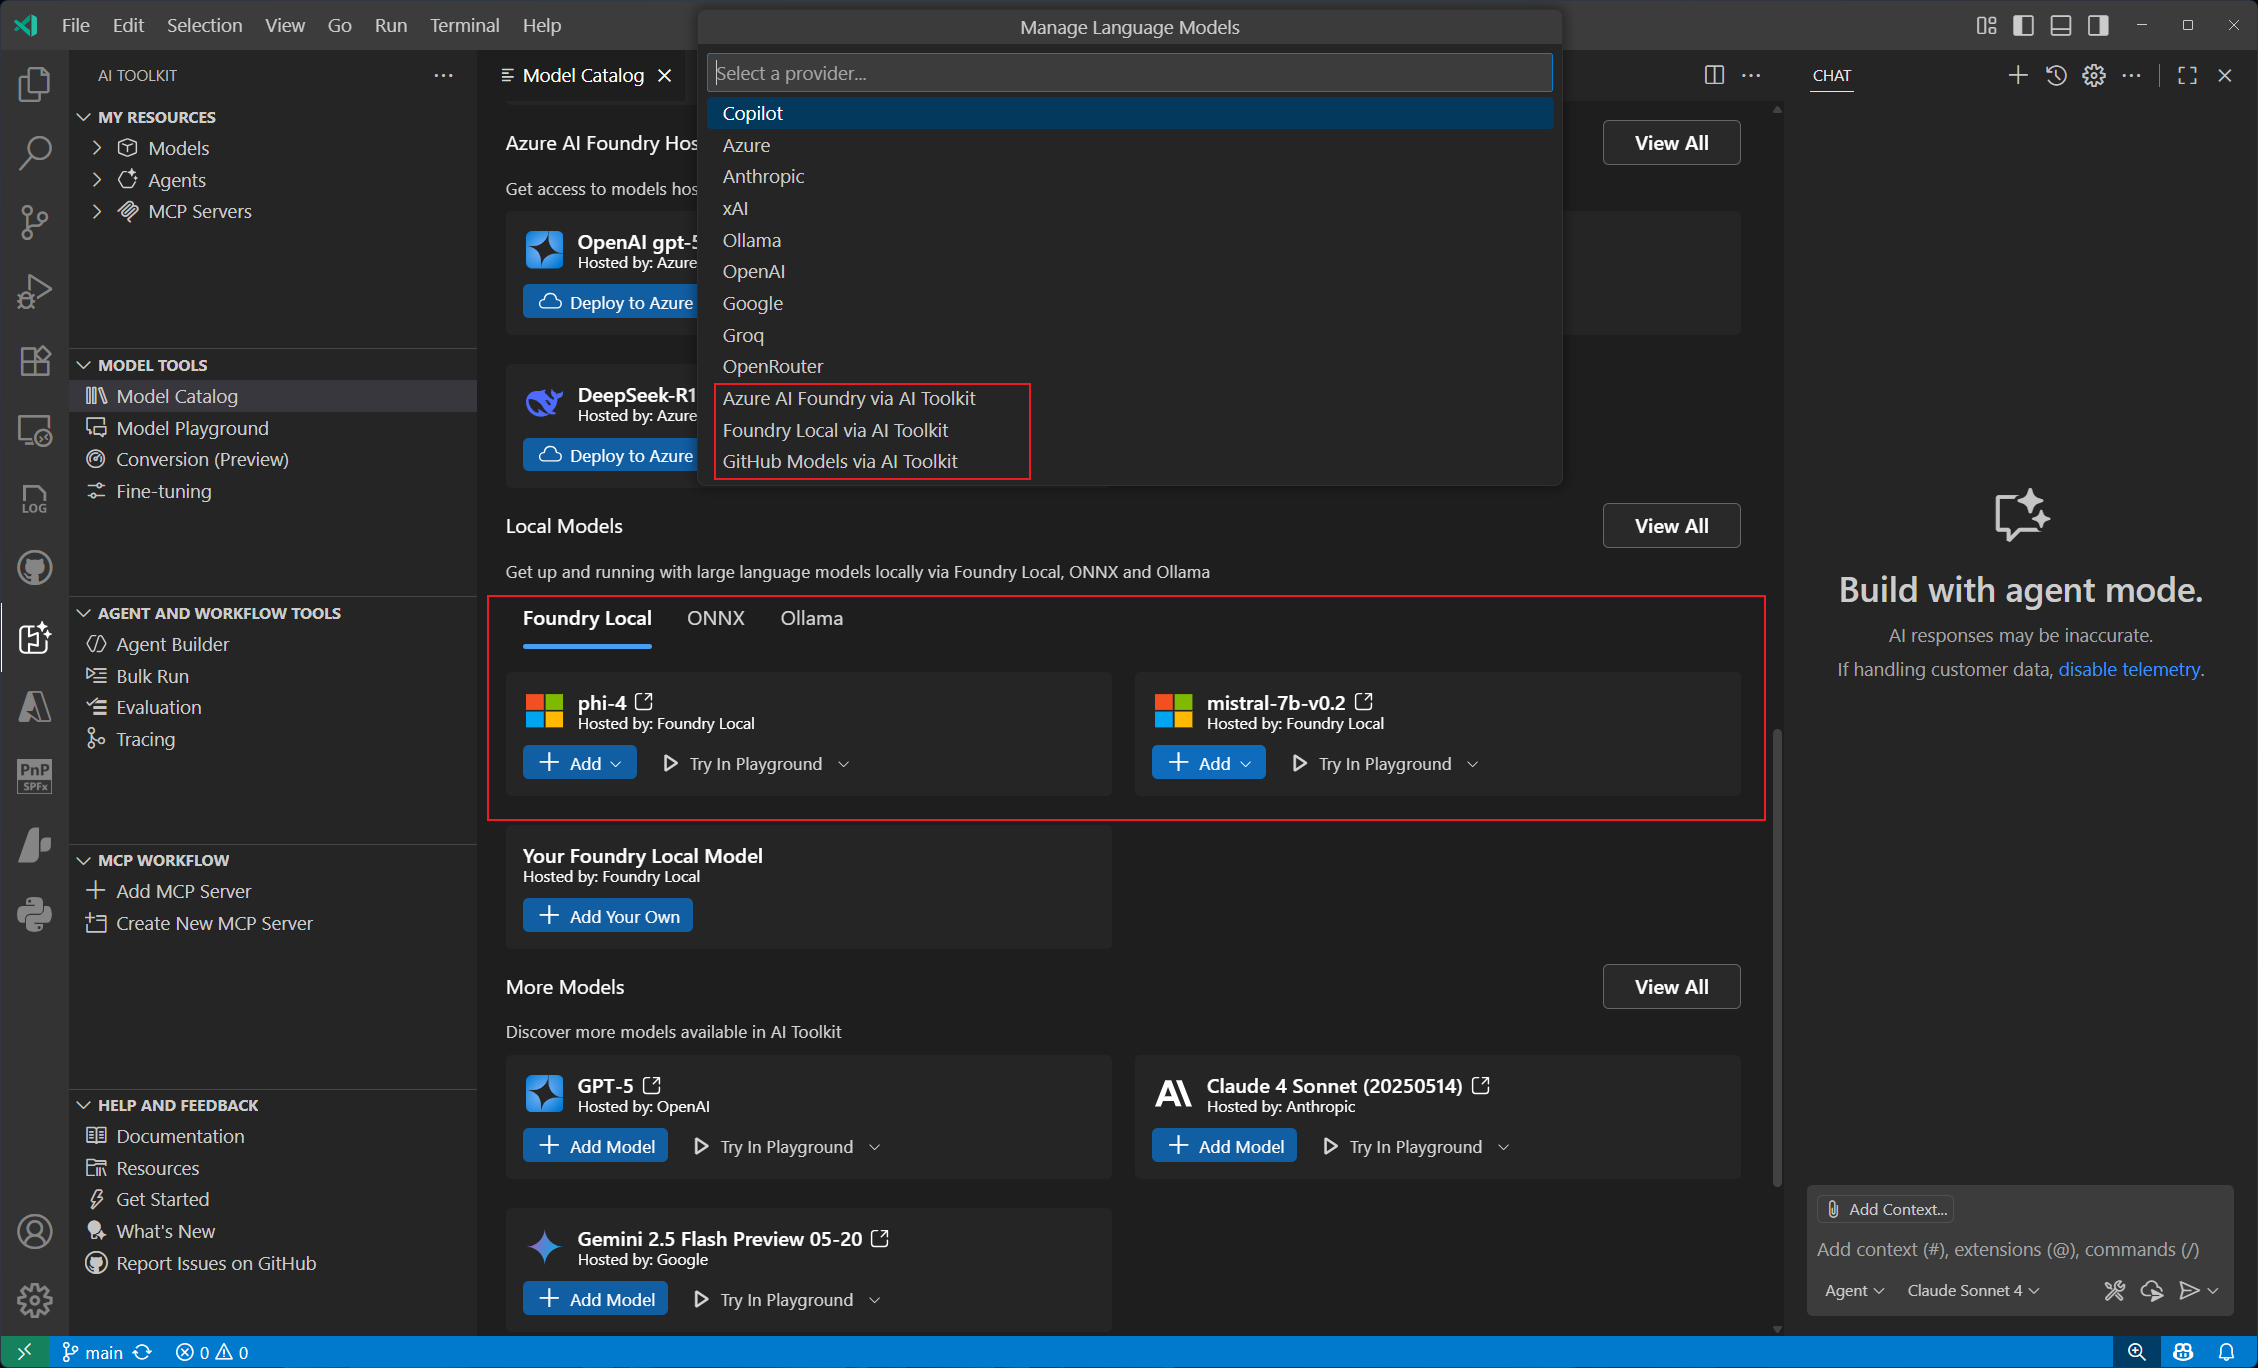
Task: Open the AI Toolkit activity bar icon
Action: (35, 637)
